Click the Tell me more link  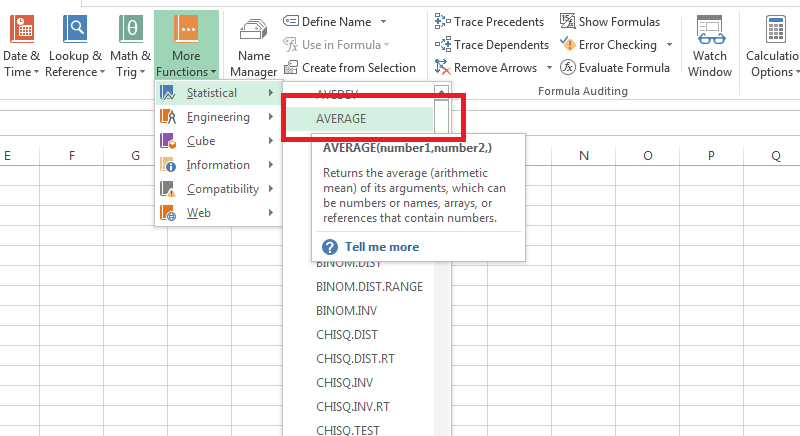[x=381, y=247]
